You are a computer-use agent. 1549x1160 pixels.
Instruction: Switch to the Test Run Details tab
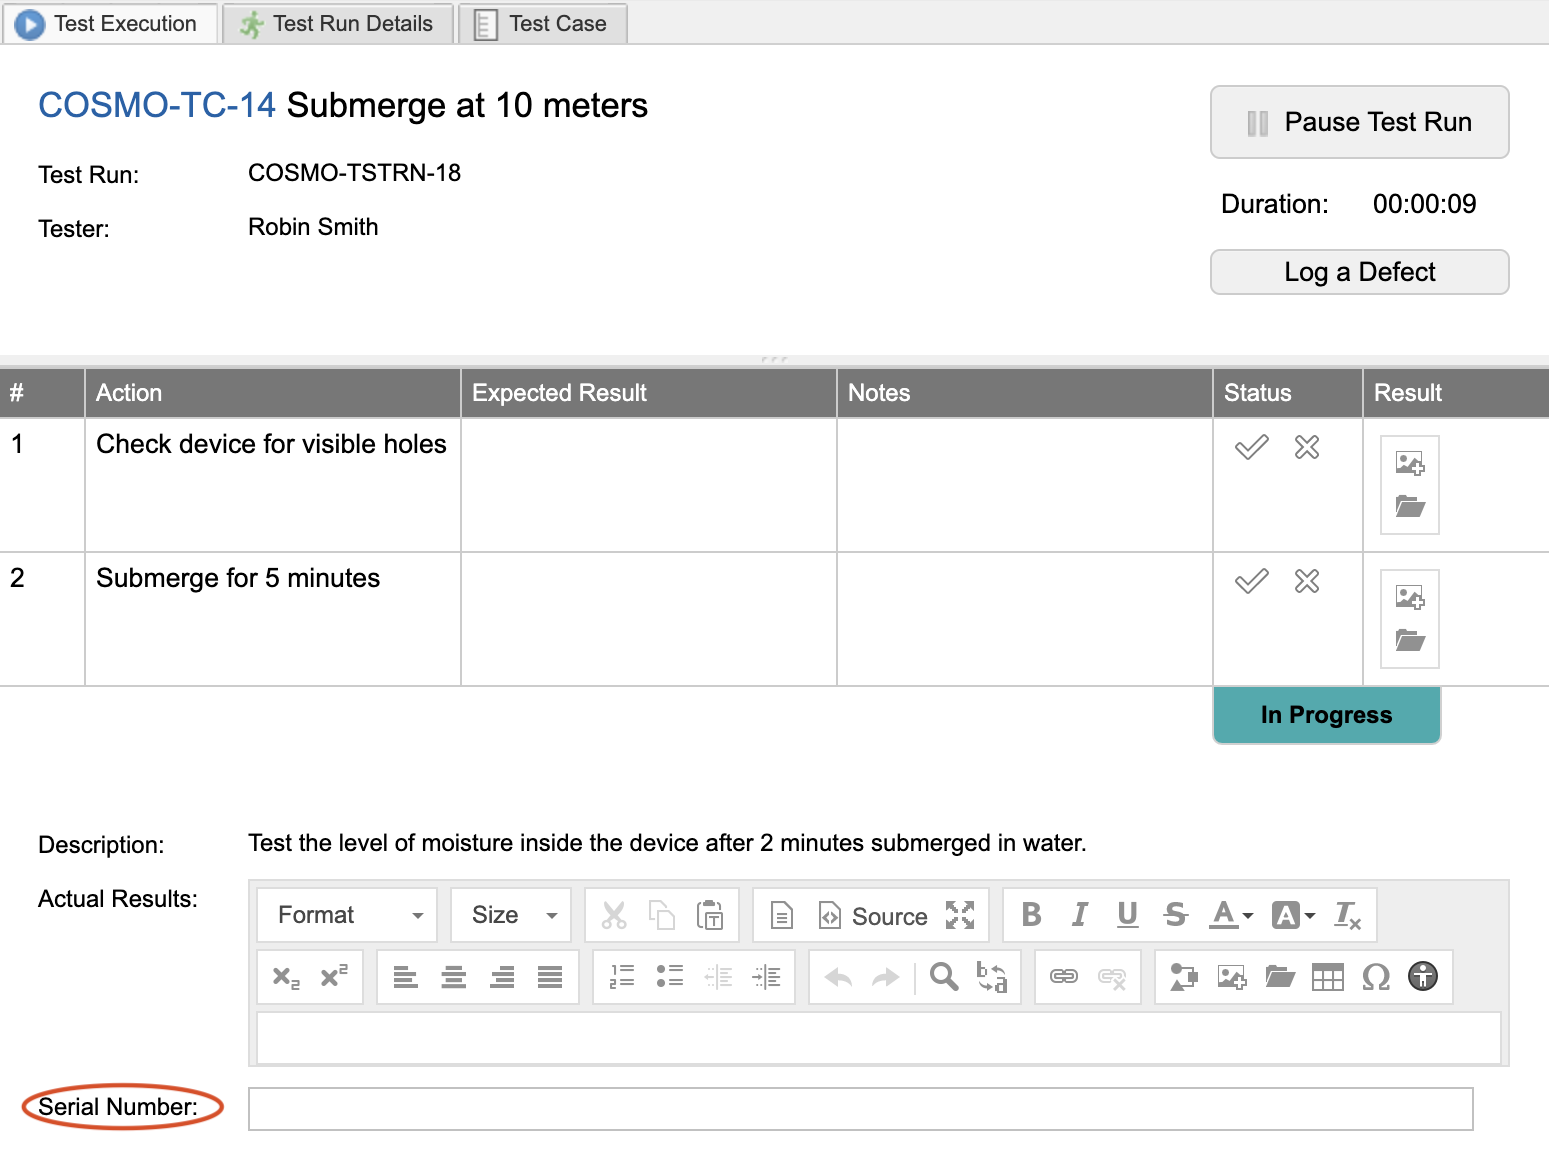338,24
